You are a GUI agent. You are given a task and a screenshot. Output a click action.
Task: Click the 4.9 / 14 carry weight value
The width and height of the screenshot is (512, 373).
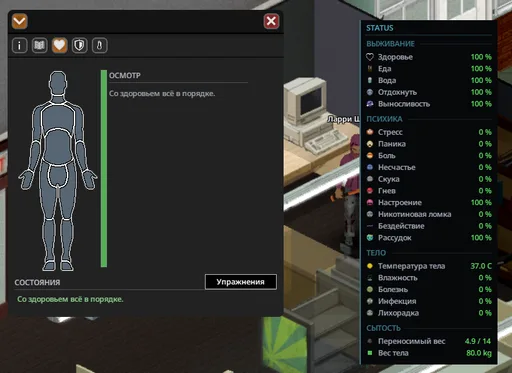coord(478,341)
